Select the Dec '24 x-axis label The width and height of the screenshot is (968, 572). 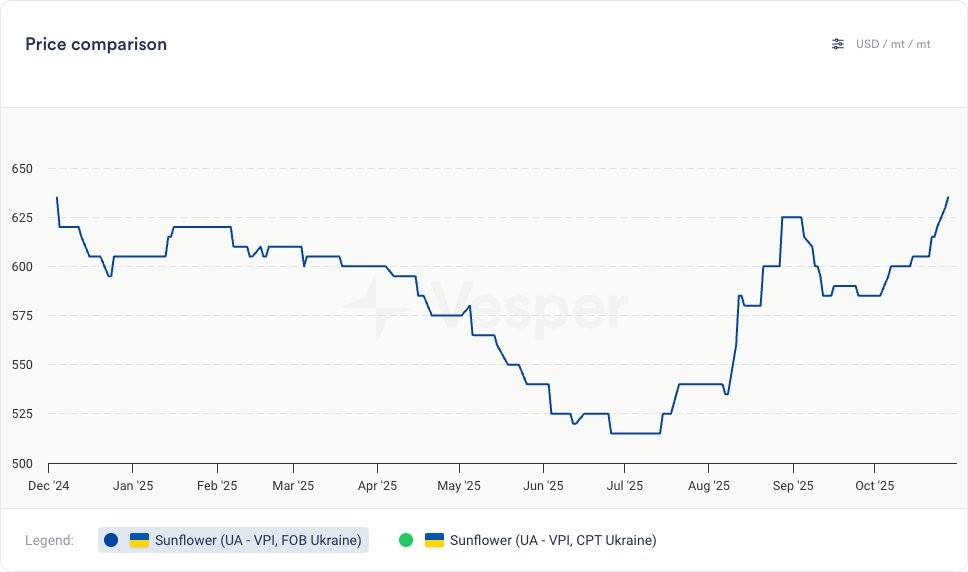click(48, 486)
